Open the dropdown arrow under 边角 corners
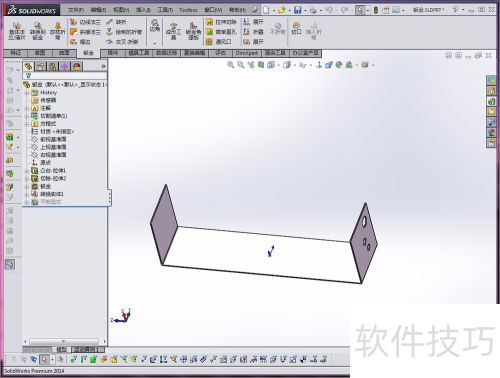 [x=154, y=43]
